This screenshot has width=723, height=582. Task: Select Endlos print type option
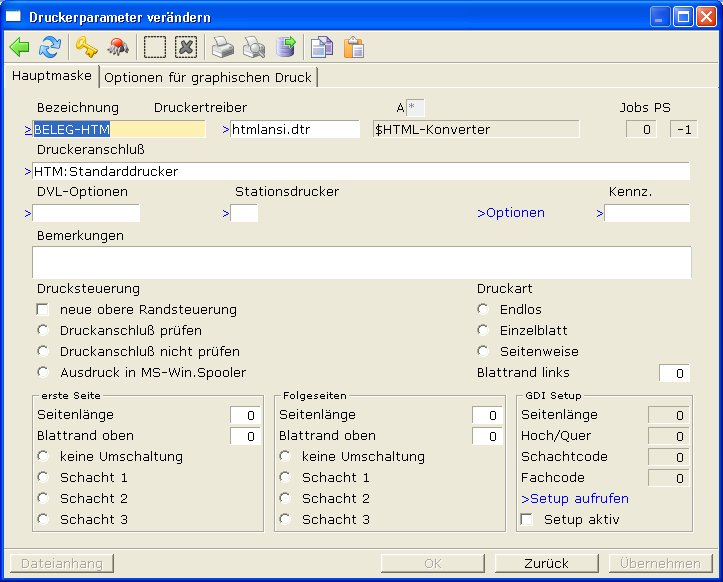[x=483, y=310]
